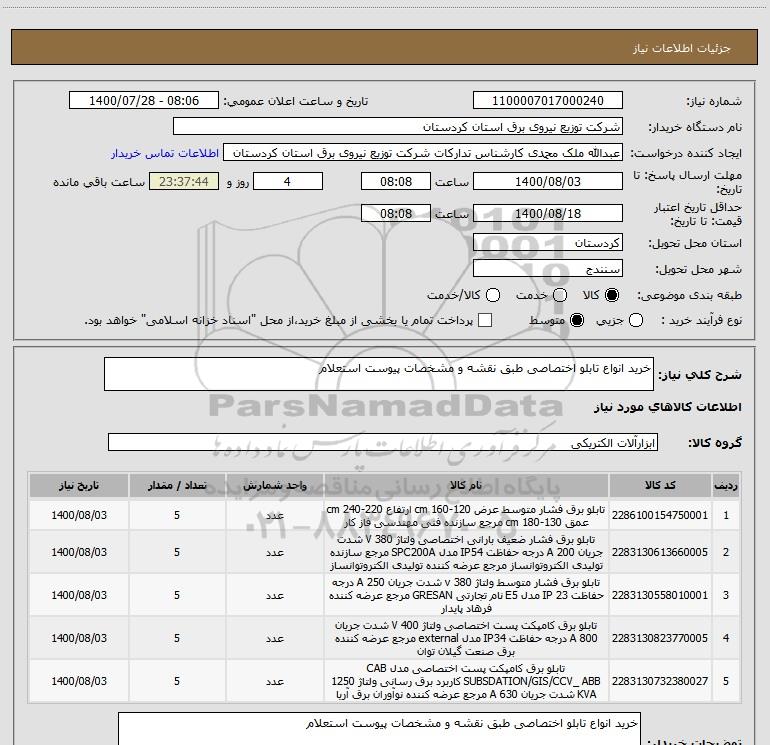Click the تاریخ نیاز column header

[79, 485]
